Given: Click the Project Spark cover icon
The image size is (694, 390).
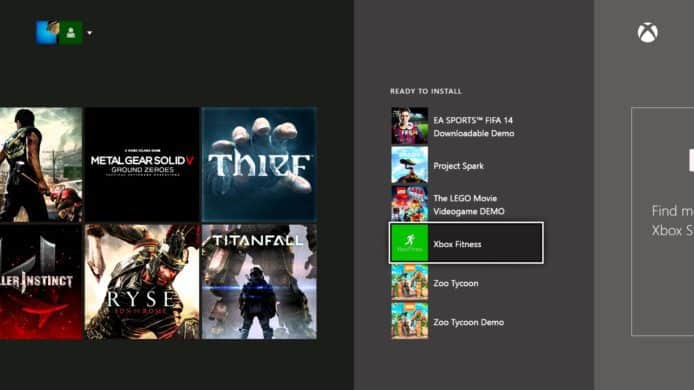Looking at the screenshot, I should pyautogui.click(x=409, y=165).
